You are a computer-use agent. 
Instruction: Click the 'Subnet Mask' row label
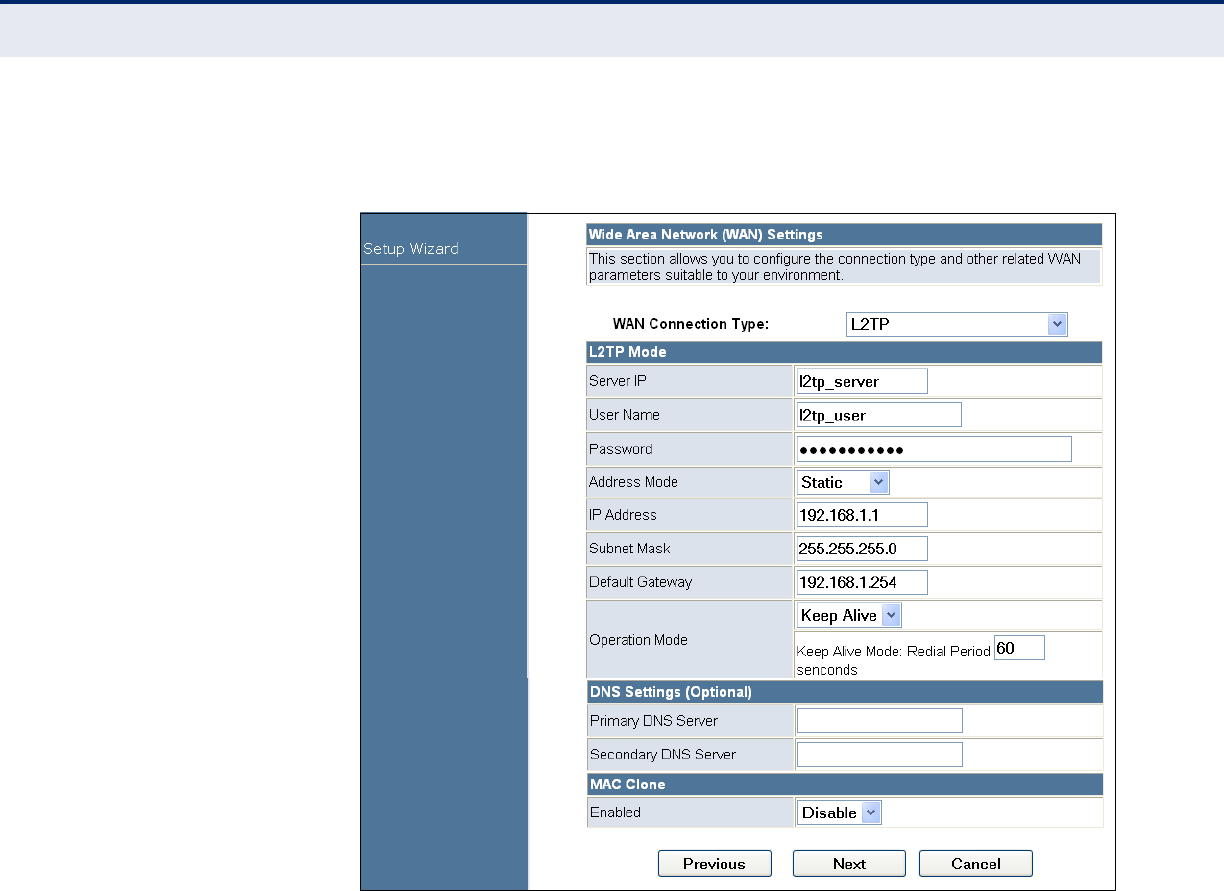(630, 549)
